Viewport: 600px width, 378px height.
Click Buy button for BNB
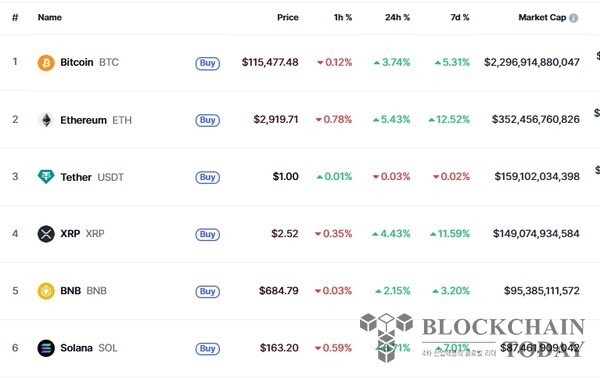click(207, 292)
